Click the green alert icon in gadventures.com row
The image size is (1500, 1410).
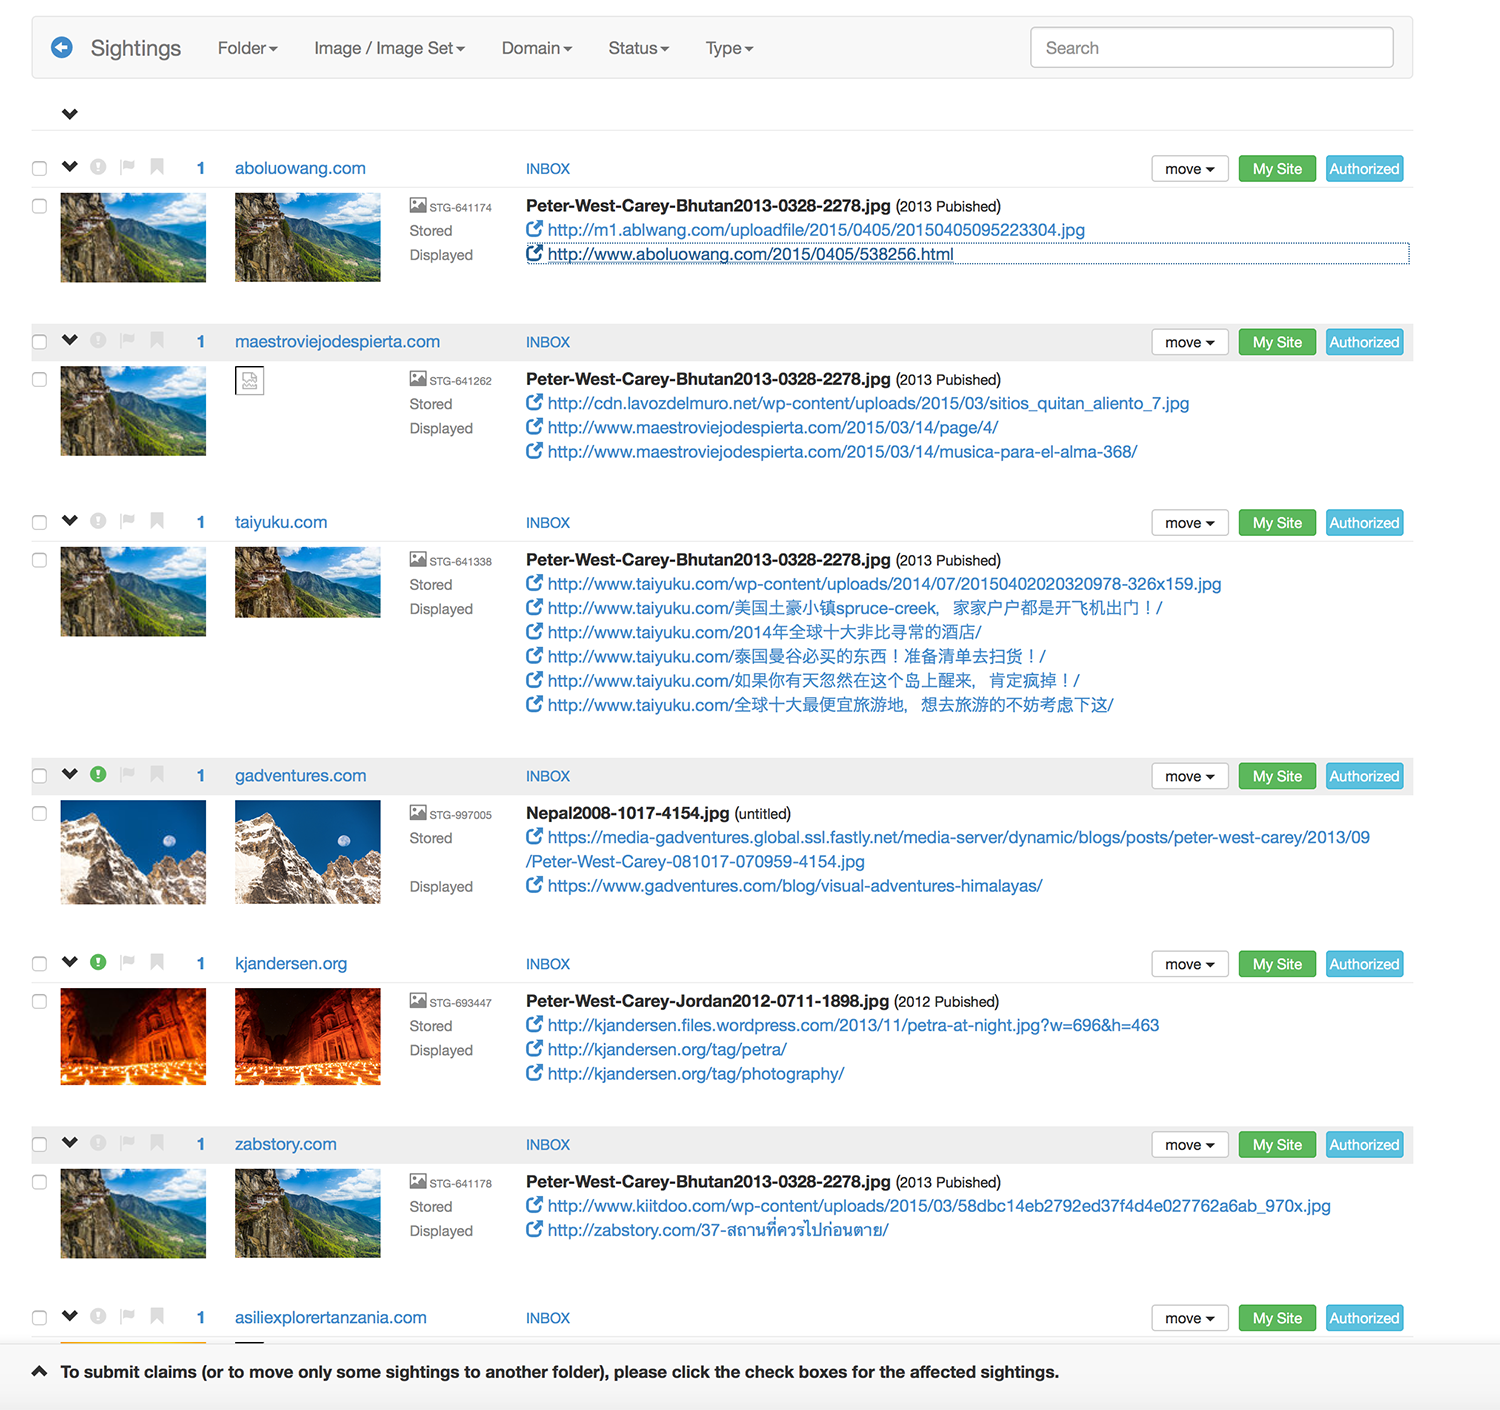click(x=98, y=774)
